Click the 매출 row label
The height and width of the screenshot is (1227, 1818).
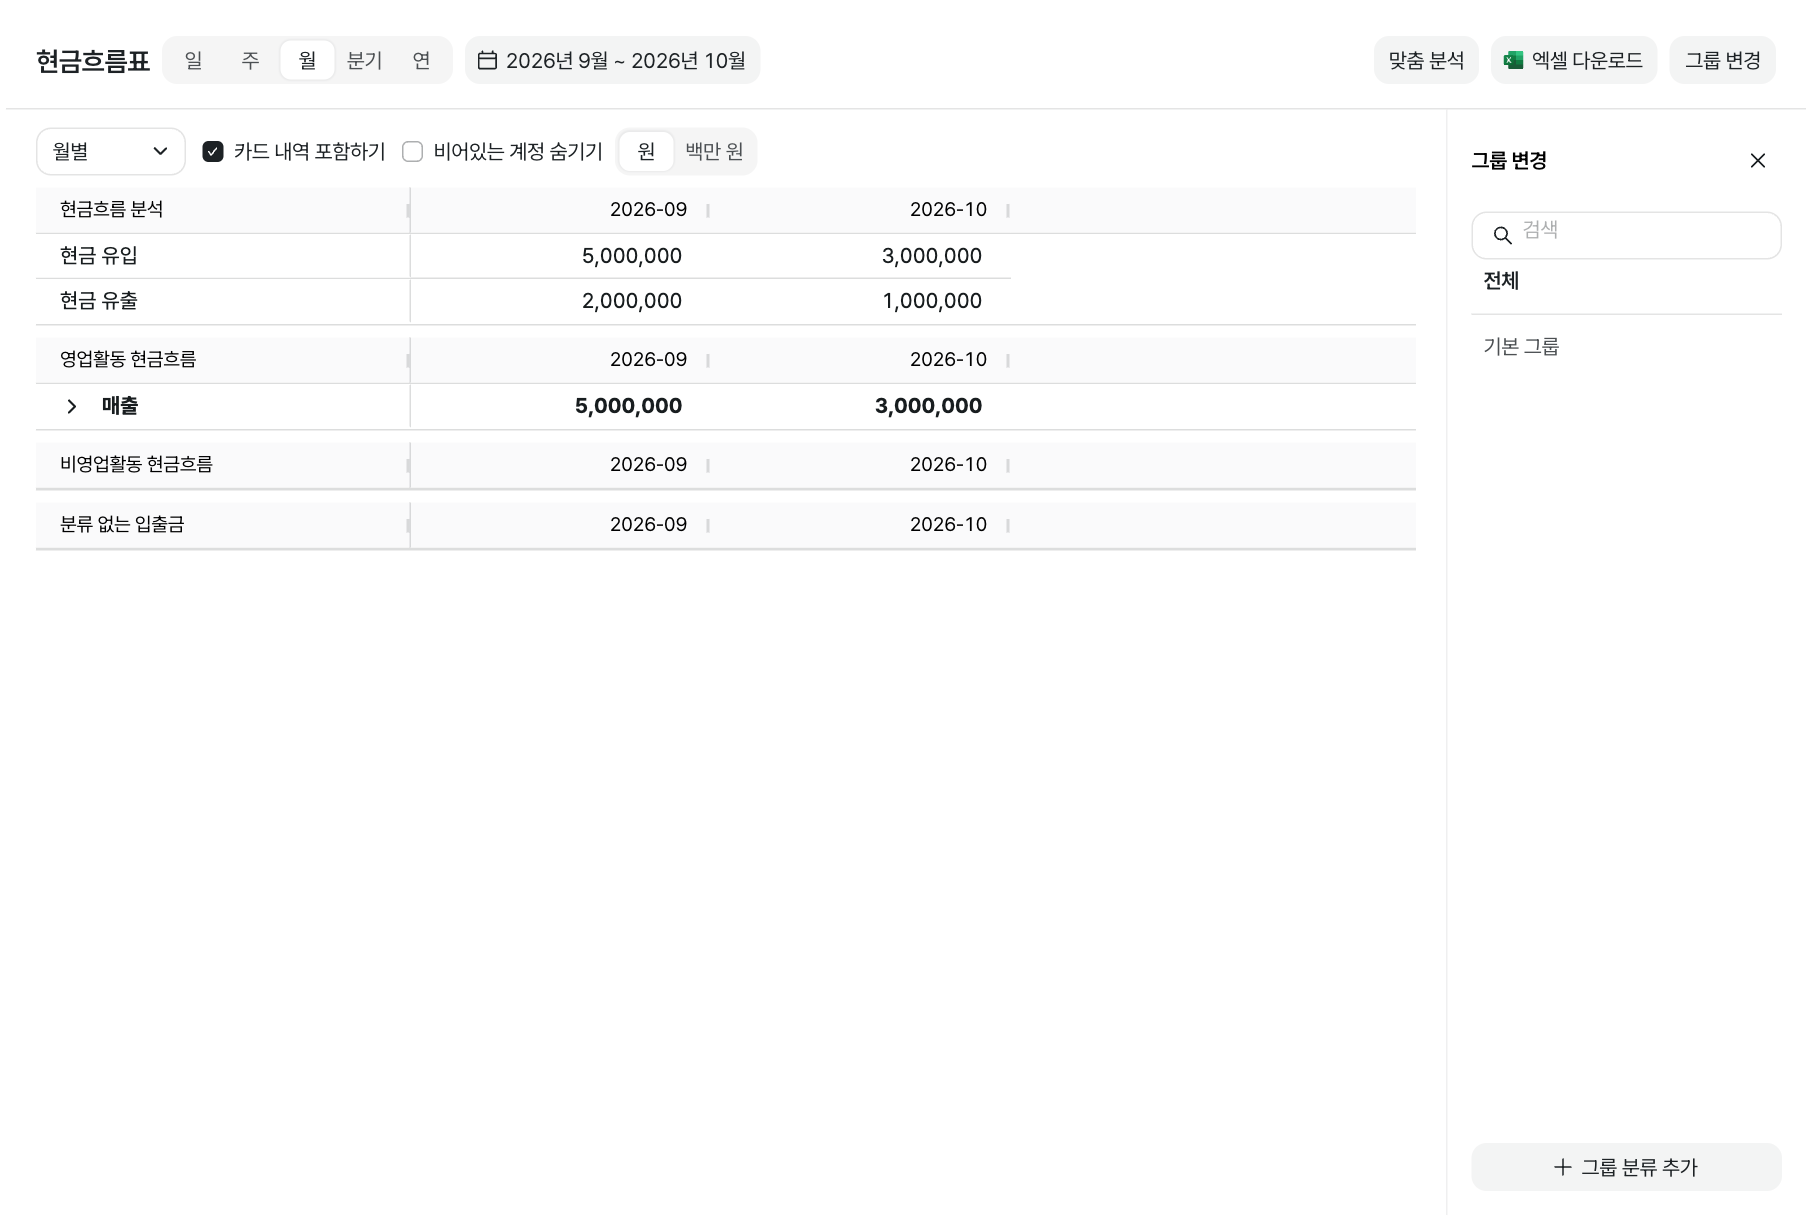pyautogui.click(x=120, y=406)
